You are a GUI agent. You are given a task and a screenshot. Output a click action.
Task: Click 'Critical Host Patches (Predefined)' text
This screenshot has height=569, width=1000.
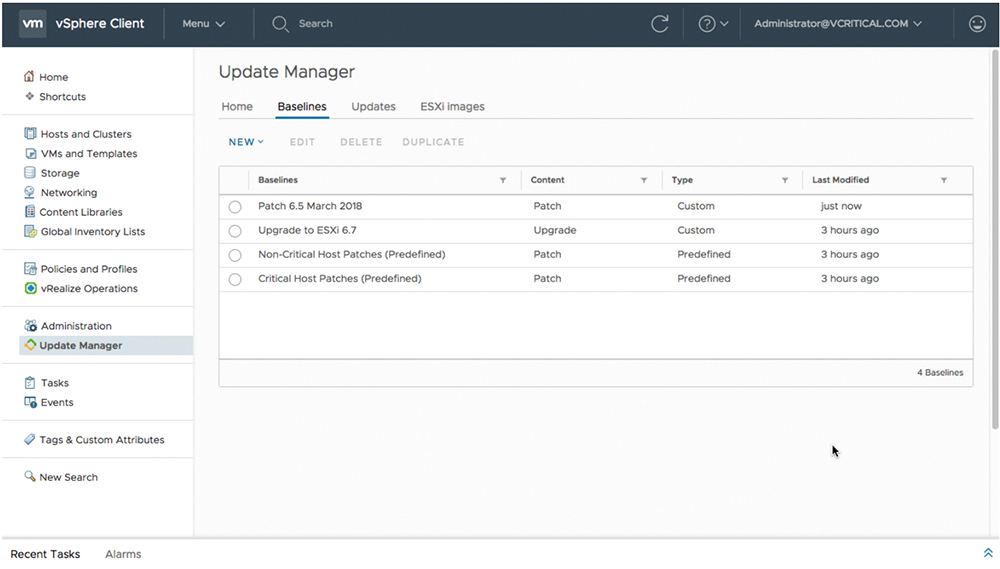[x=339, y=279]
